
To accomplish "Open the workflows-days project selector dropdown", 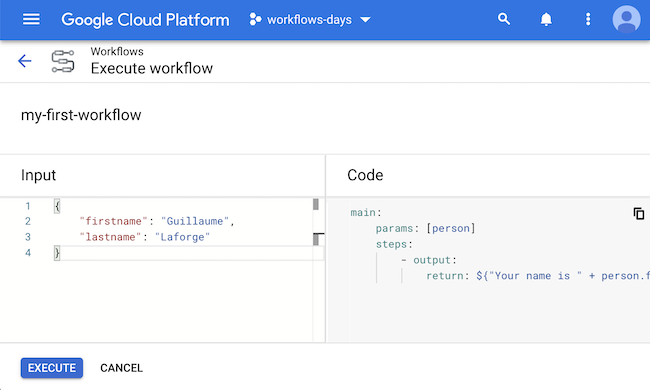I will pos(310,19).
